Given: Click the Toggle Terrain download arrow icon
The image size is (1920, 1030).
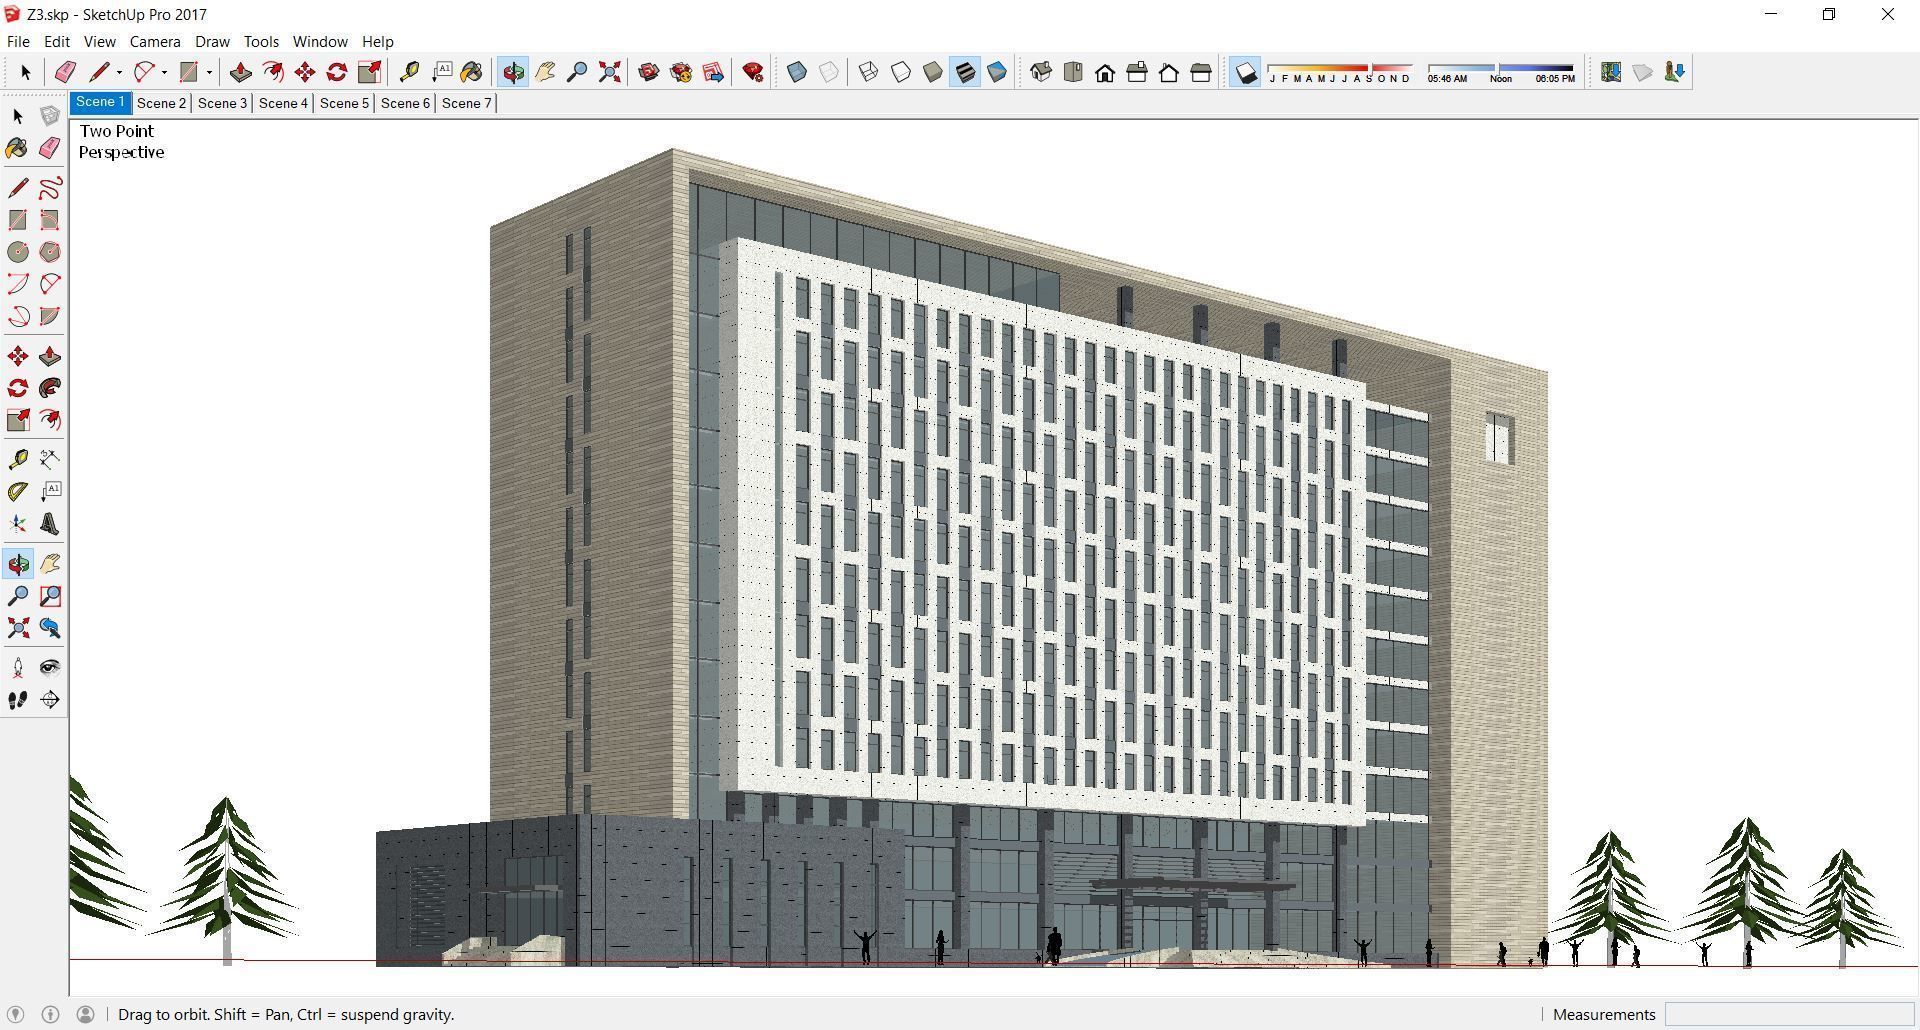Looking at the screenshot, I should (1675, 72).
